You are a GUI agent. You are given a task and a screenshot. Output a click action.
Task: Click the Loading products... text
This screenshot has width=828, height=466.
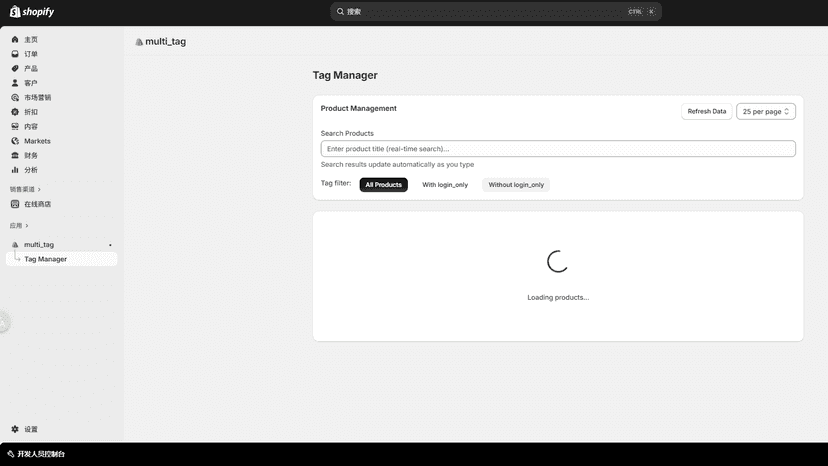point(558,297)
